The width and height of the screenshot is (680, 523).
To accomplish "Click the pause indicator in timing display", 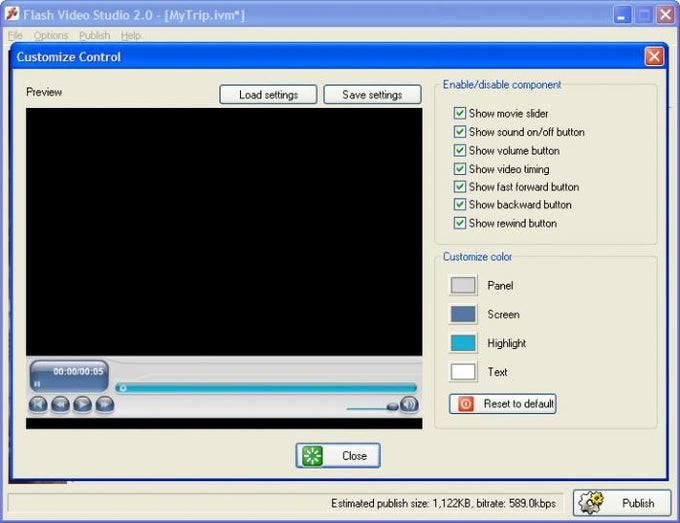I will click(x=37, y=384).
